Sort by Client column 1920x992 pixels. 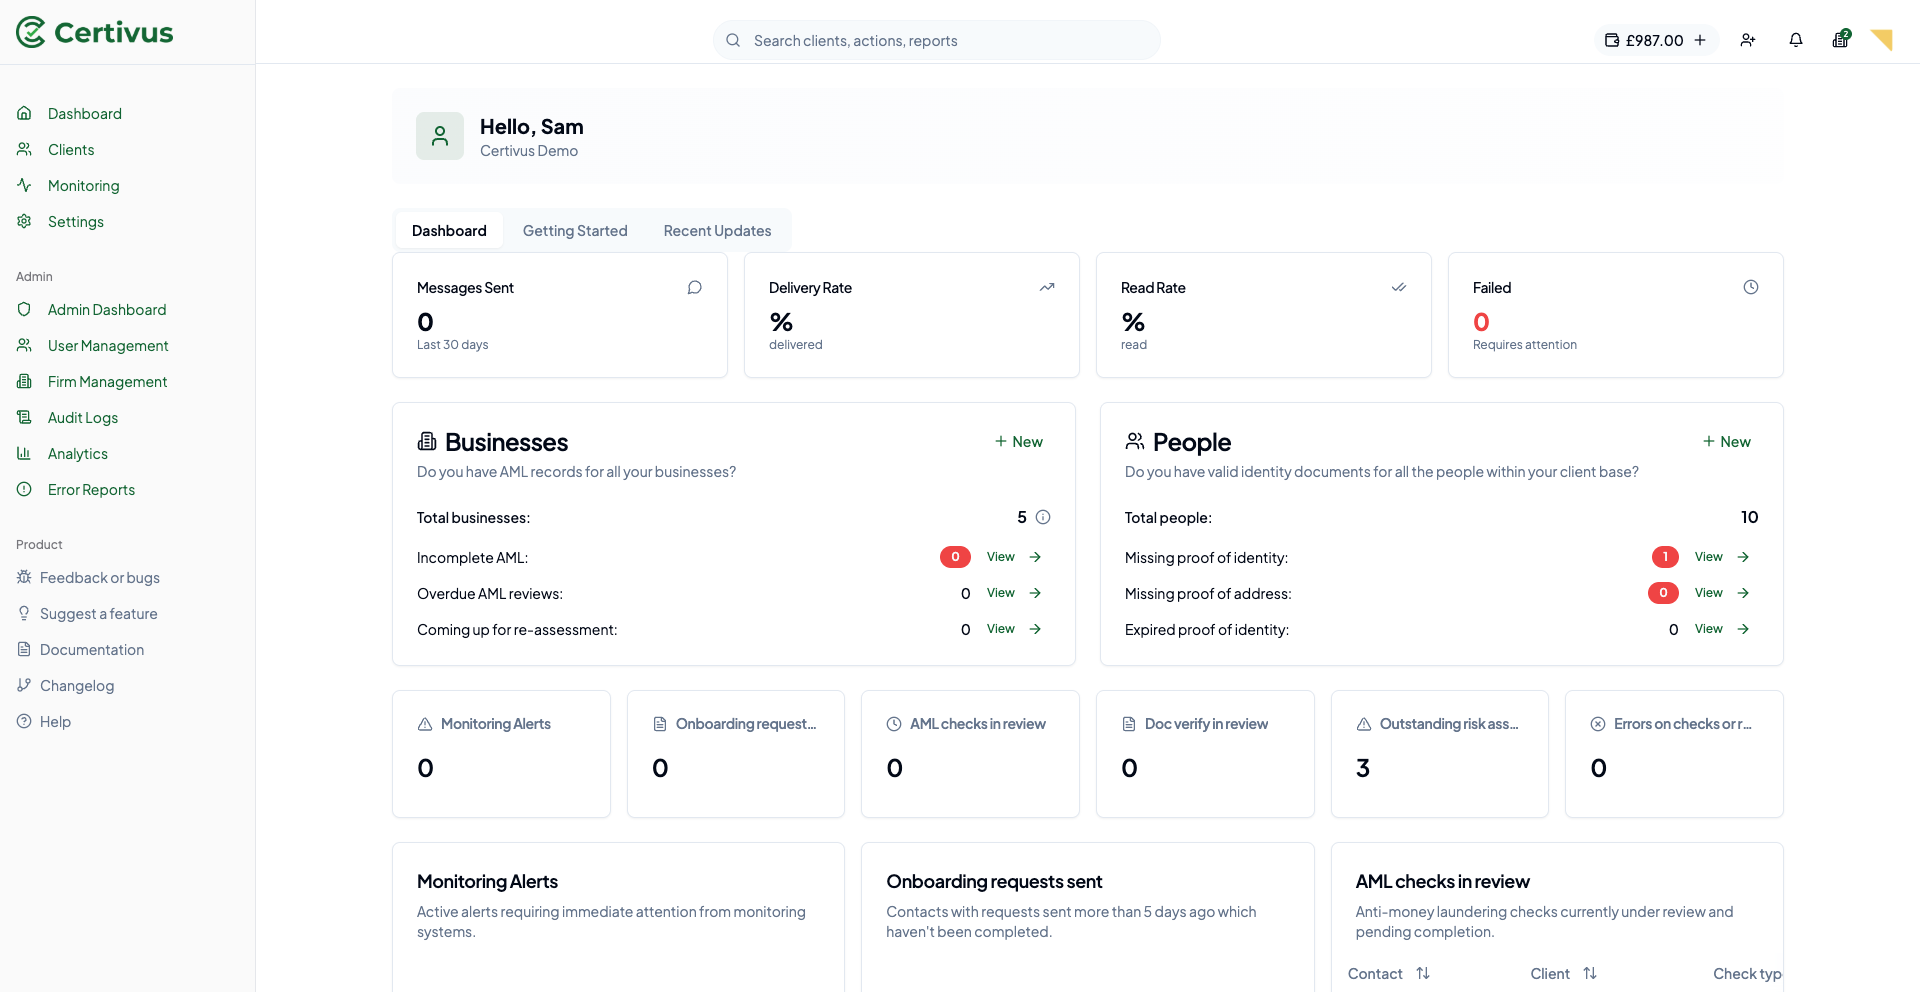[x=1564, y=974]
